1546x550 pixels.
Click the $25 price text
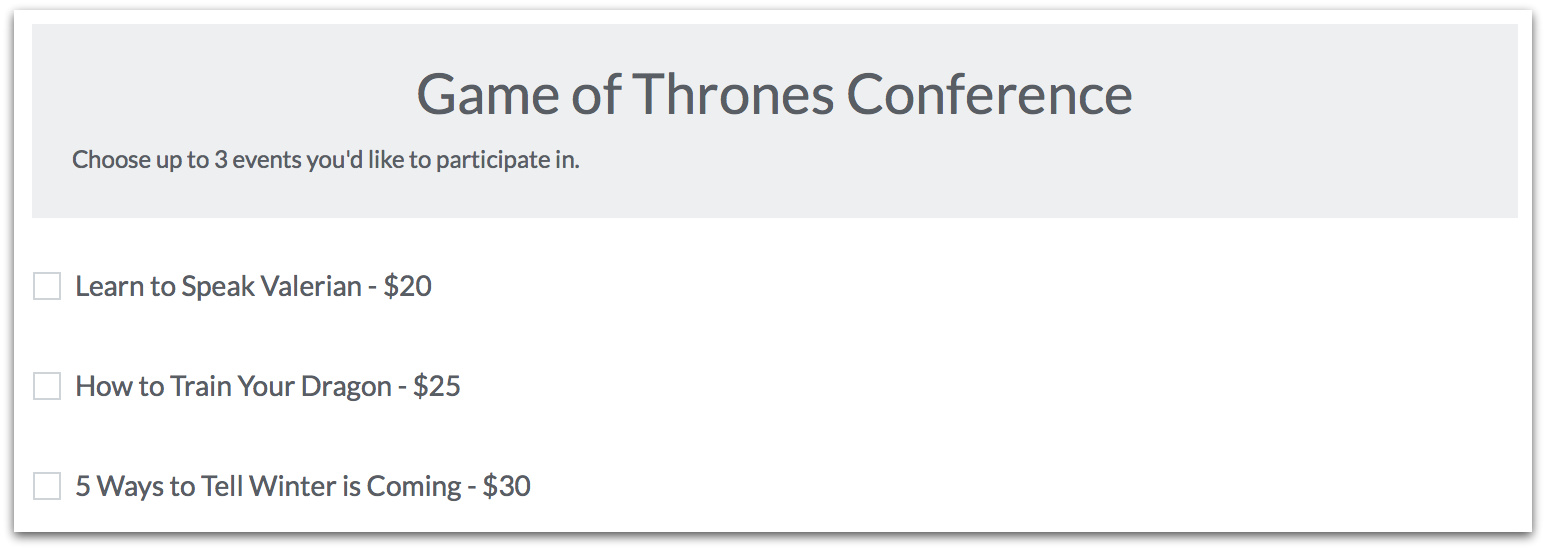(x=437, y=386)
